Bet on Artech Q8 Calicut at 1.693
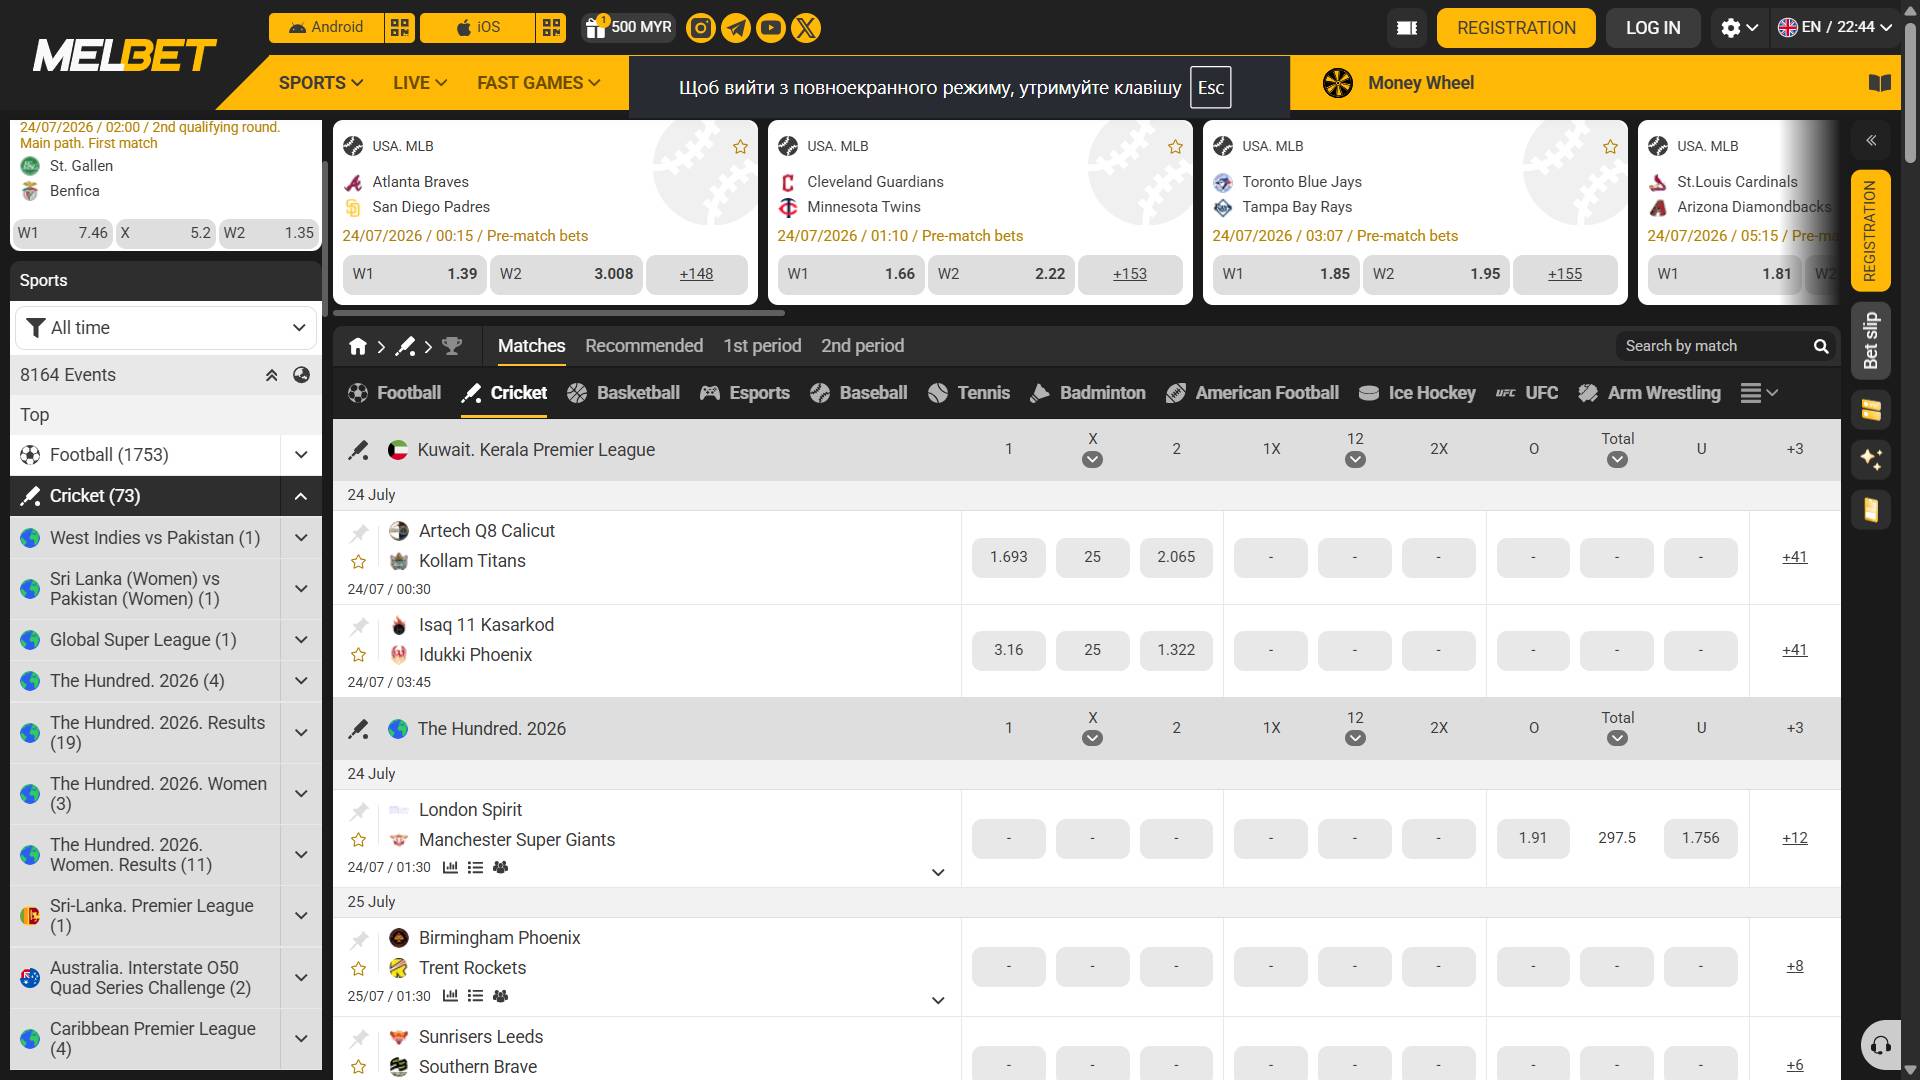 (1008, 557)
